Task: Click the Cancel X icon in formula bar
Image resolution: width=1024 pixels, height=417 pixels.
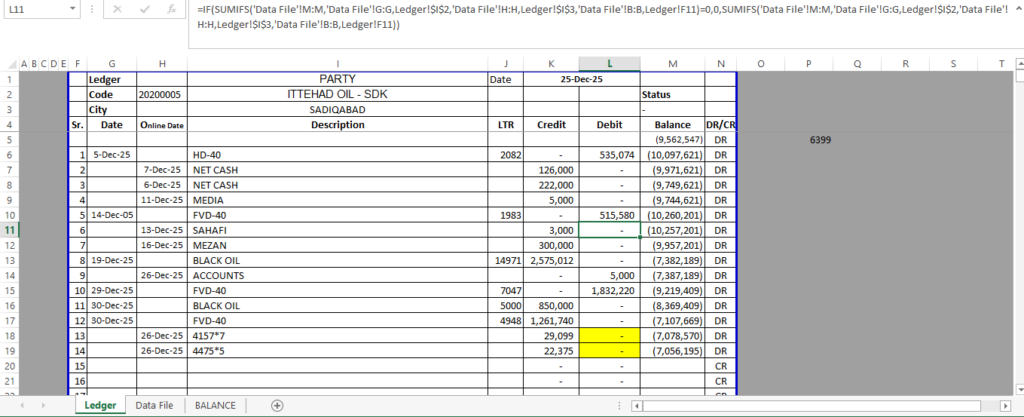Action: coord(117,9)
